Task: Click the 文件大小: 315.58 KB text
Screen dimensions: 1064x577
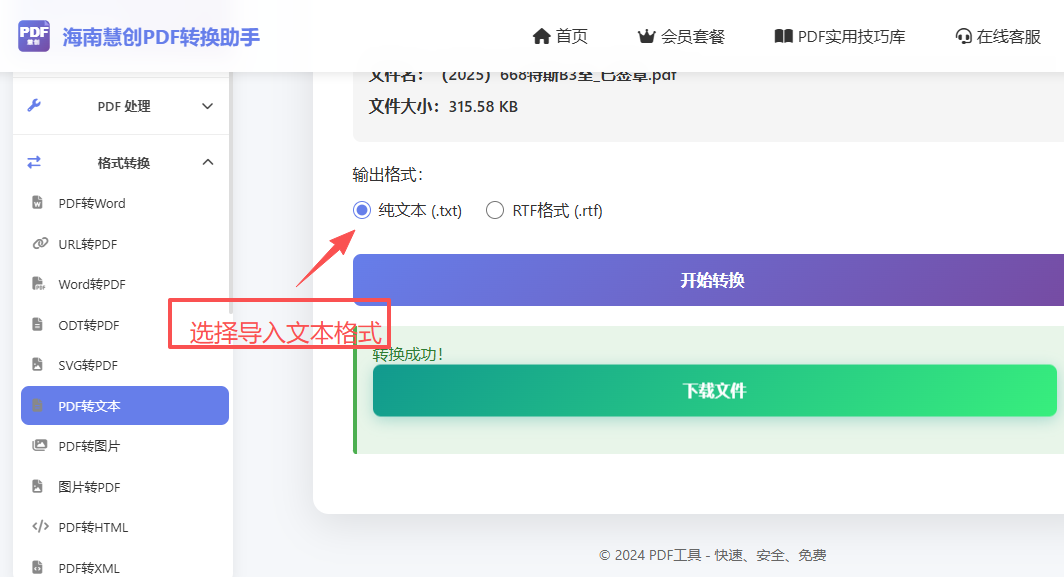Action: click(443, 107)
